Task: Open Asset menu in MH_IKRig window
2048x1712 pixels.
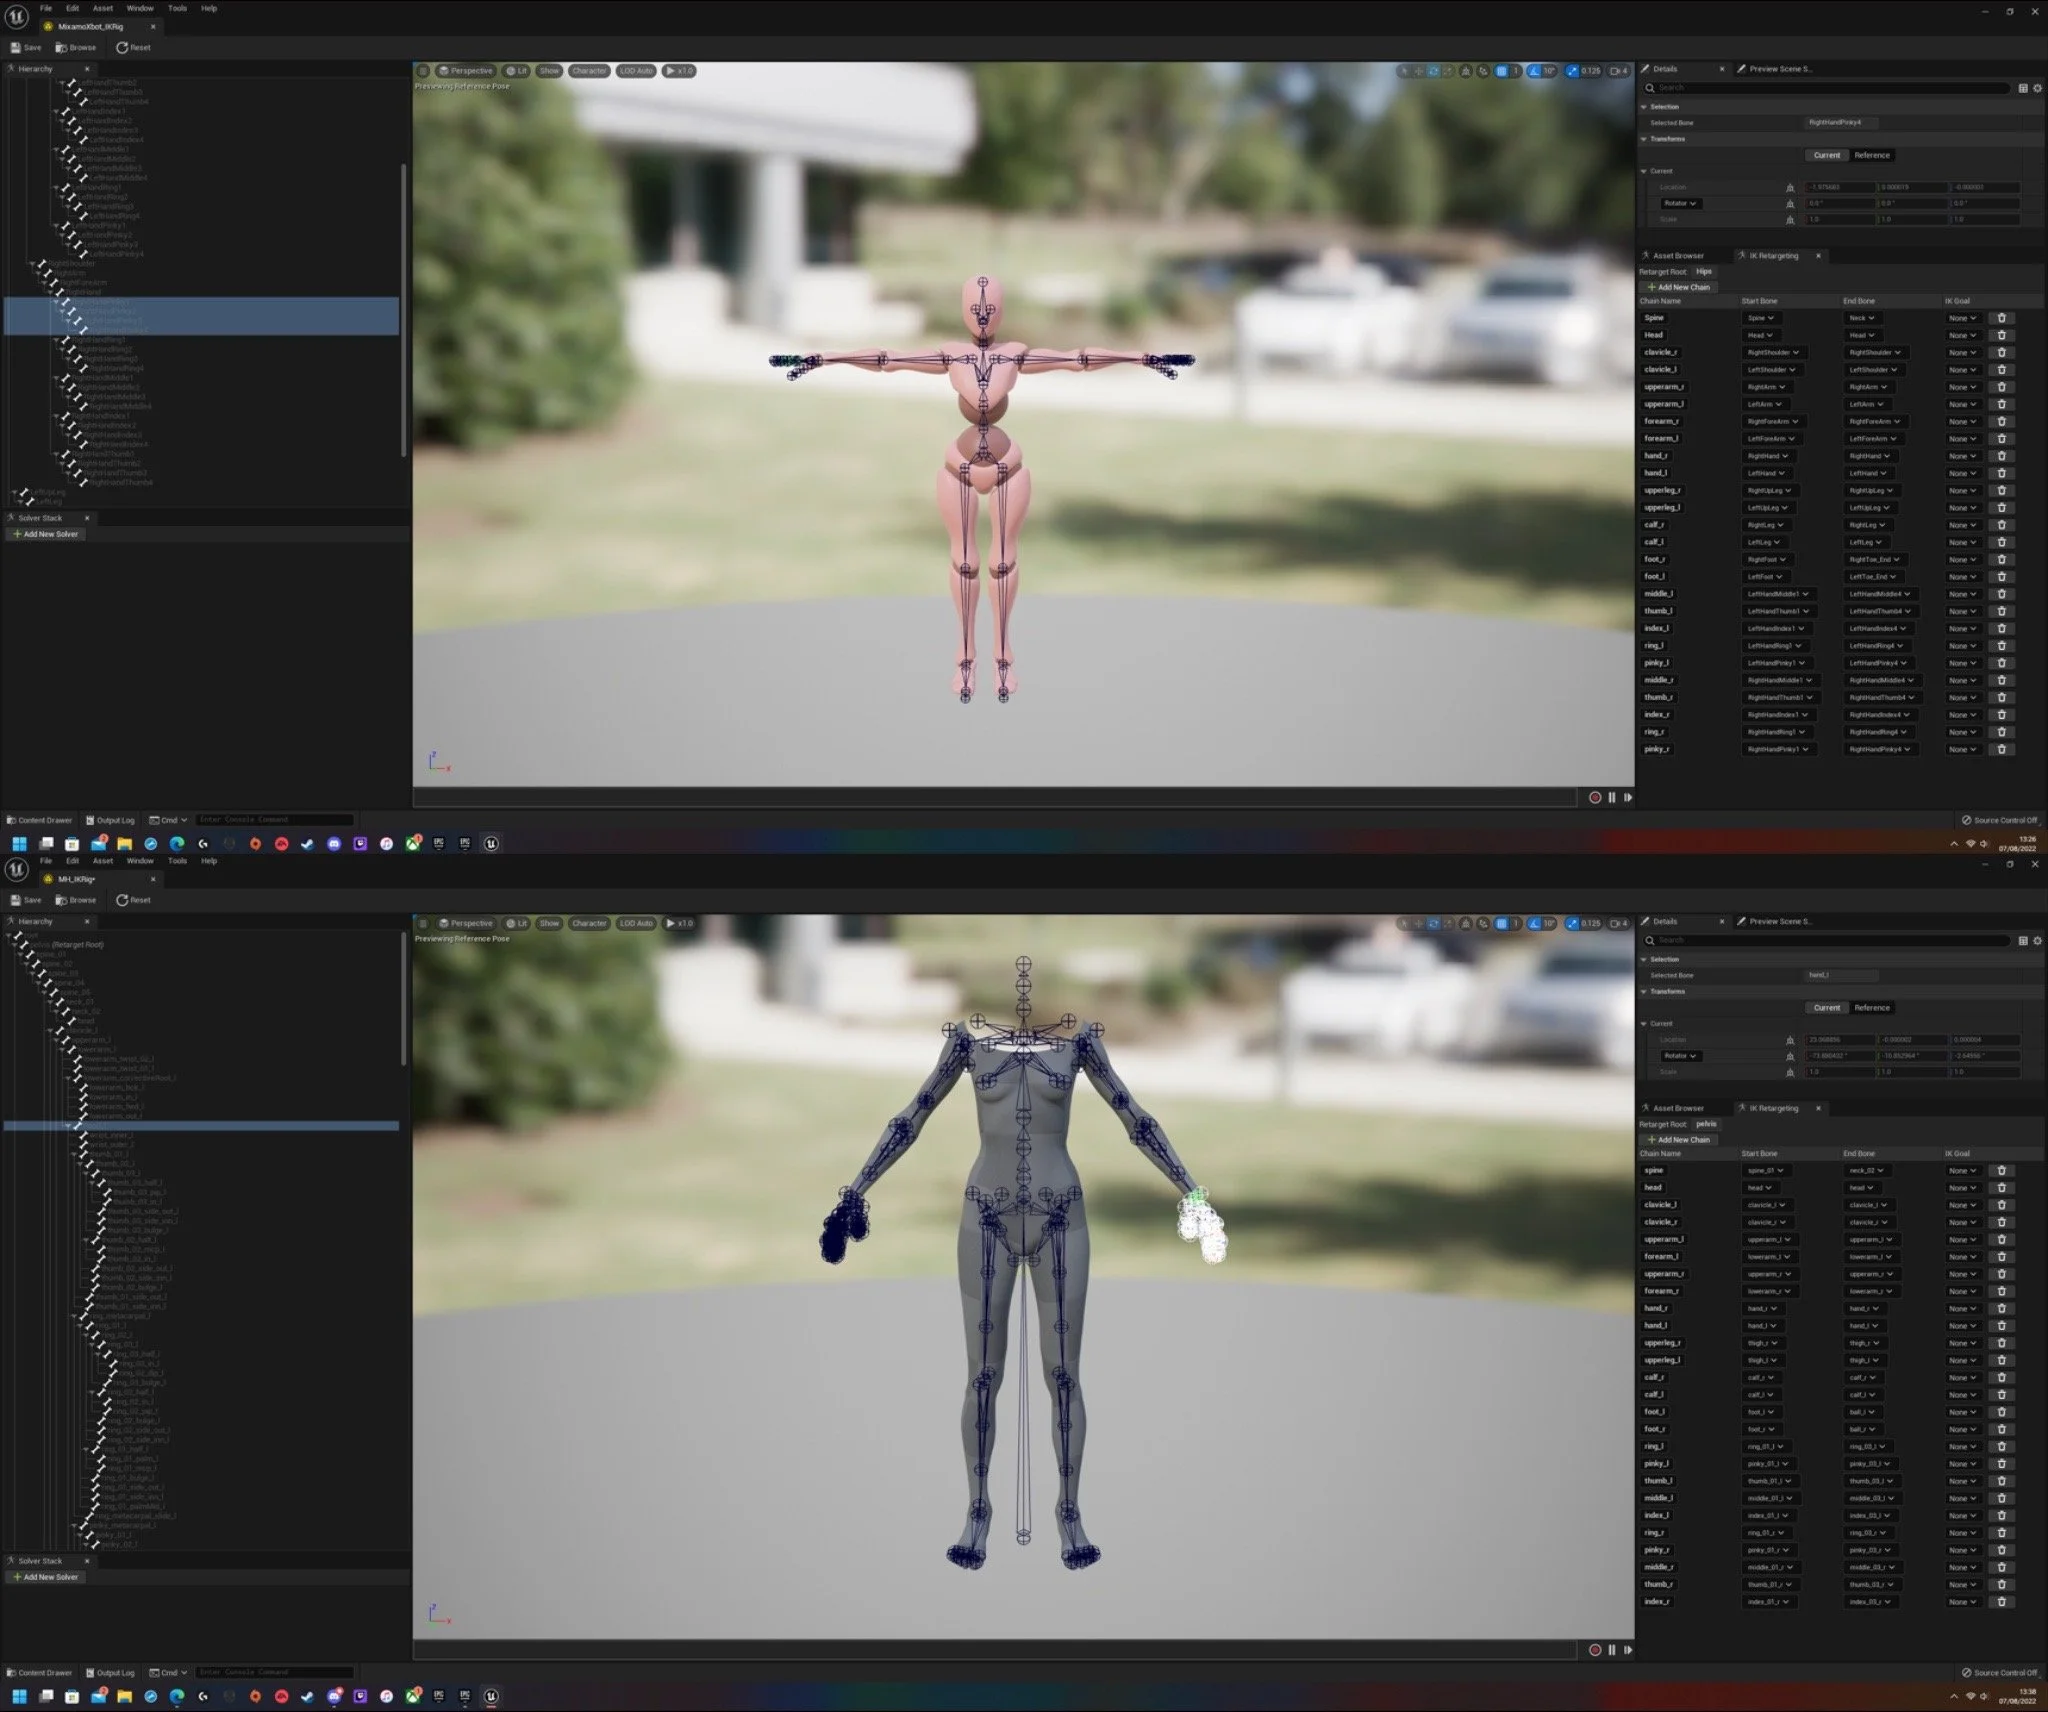Action: click(103, 861)
